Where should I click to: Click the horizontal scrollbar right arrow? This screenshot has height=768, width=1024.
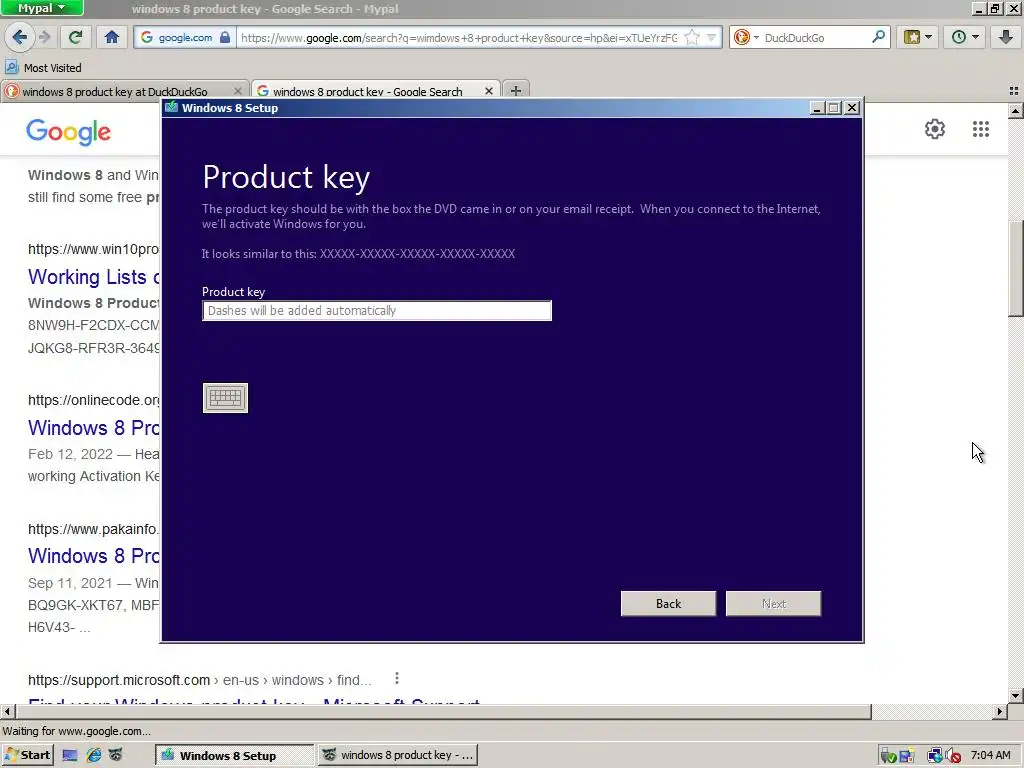999,711
